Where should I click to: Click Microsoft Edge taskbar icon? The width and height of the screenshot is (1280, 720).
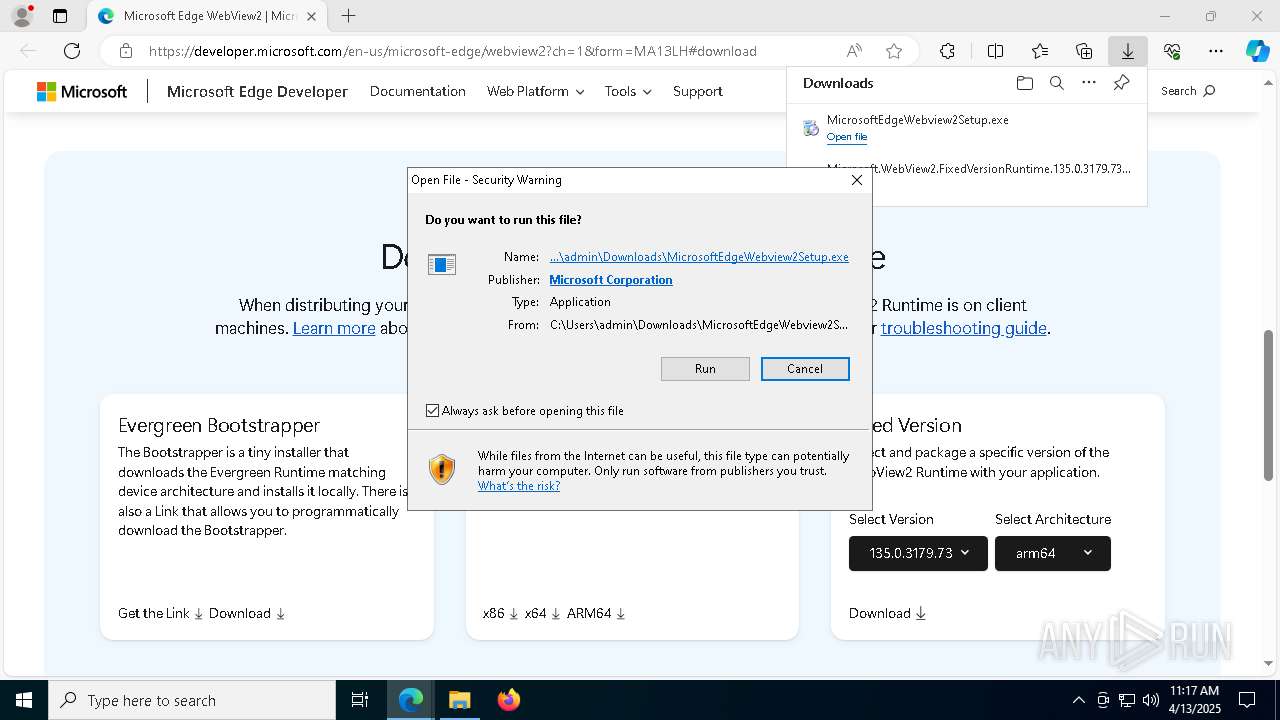click(x=411, y=700)
